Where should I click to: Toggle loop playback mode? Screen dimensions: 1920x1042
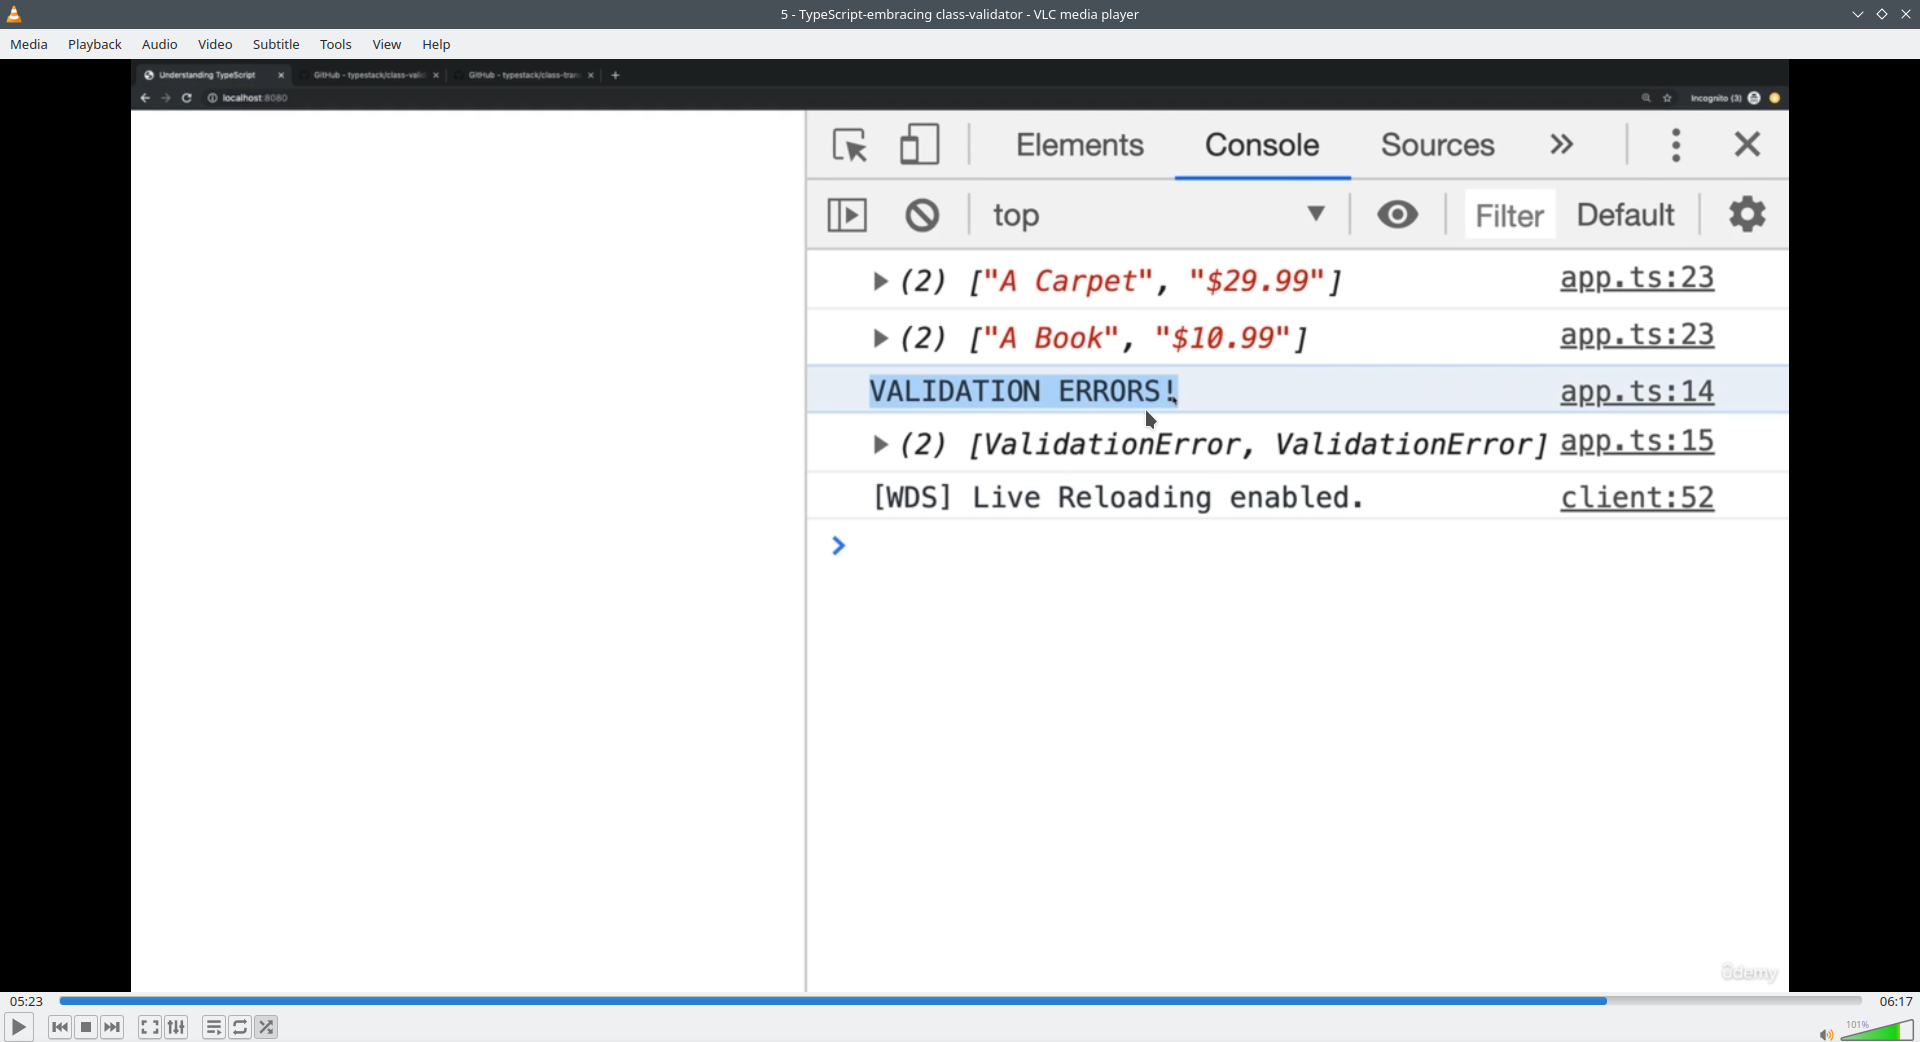coord(241,1027)
